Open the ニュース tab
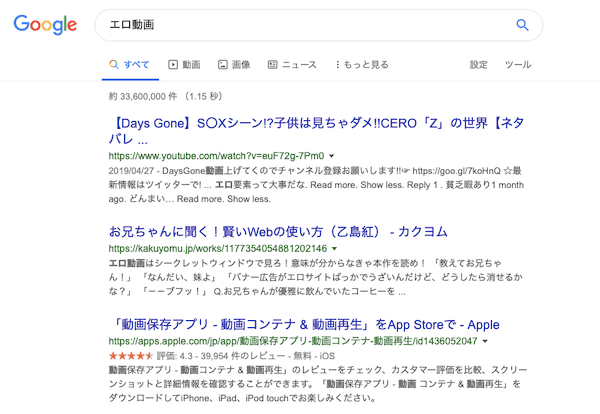The height and width of the screenshot is (414, 600). click(x=292, y=65)
